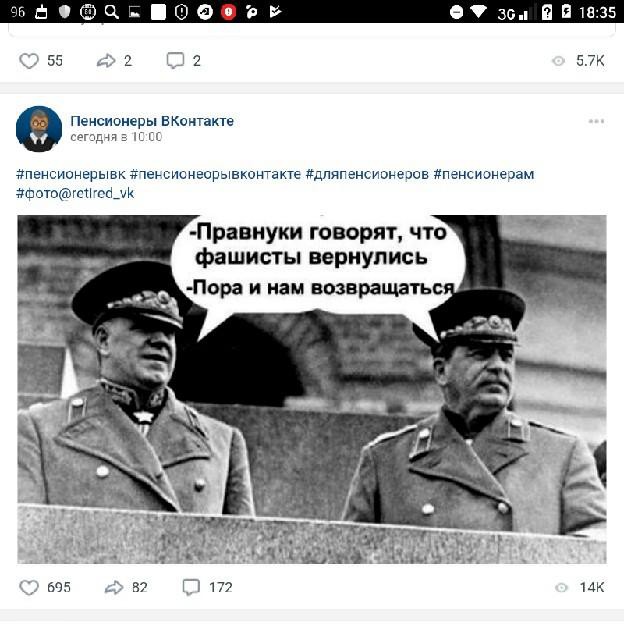Open the Пенсионеры ВКонтакте group name link

tap(152, 121)
